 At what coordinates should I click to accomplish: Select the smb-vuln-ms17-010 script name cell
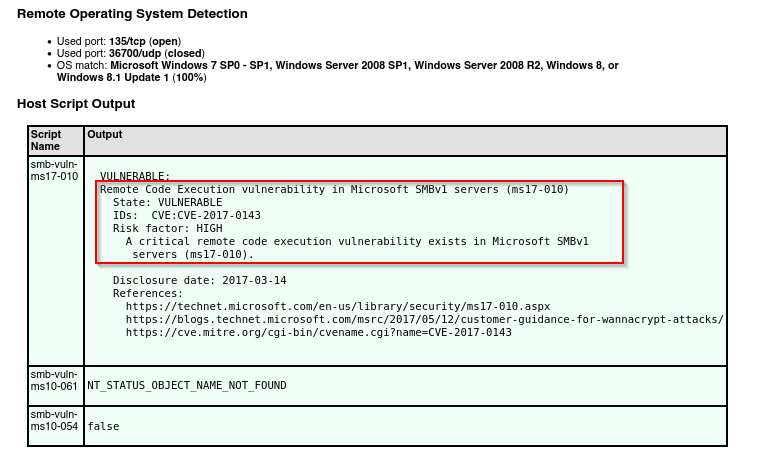pos(55,261)
